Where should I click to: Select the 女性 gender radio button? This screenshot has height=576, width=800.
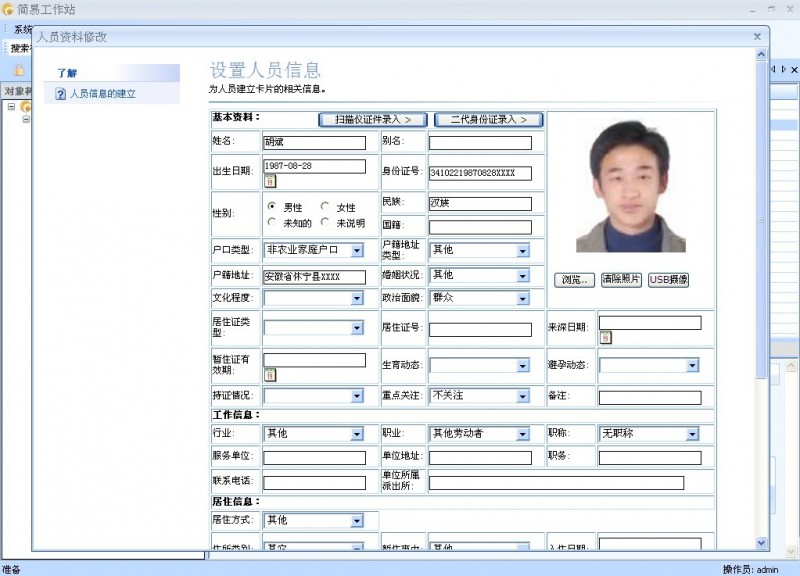(x=325, y=206)
